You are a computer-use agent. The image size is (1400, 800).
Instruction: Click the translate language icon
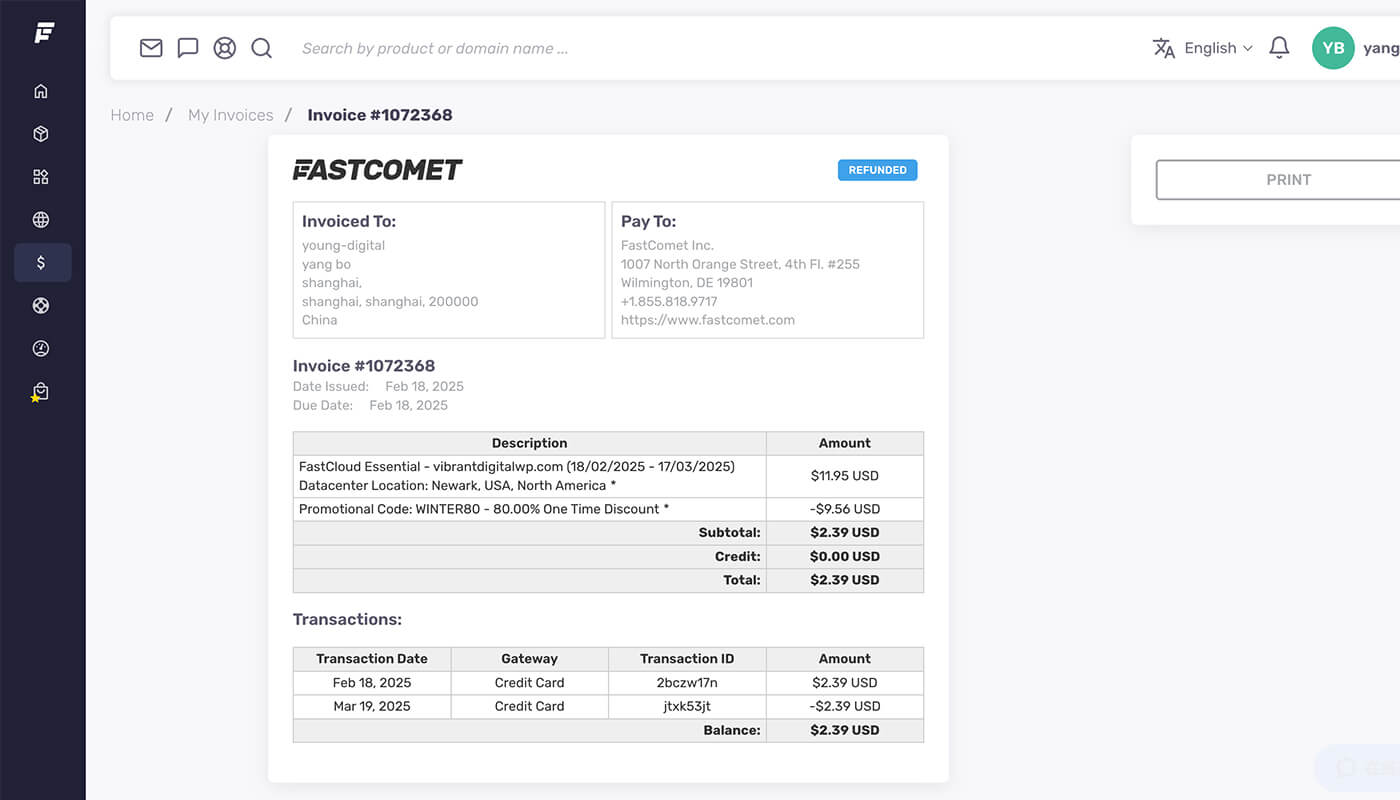point(1164,48)
